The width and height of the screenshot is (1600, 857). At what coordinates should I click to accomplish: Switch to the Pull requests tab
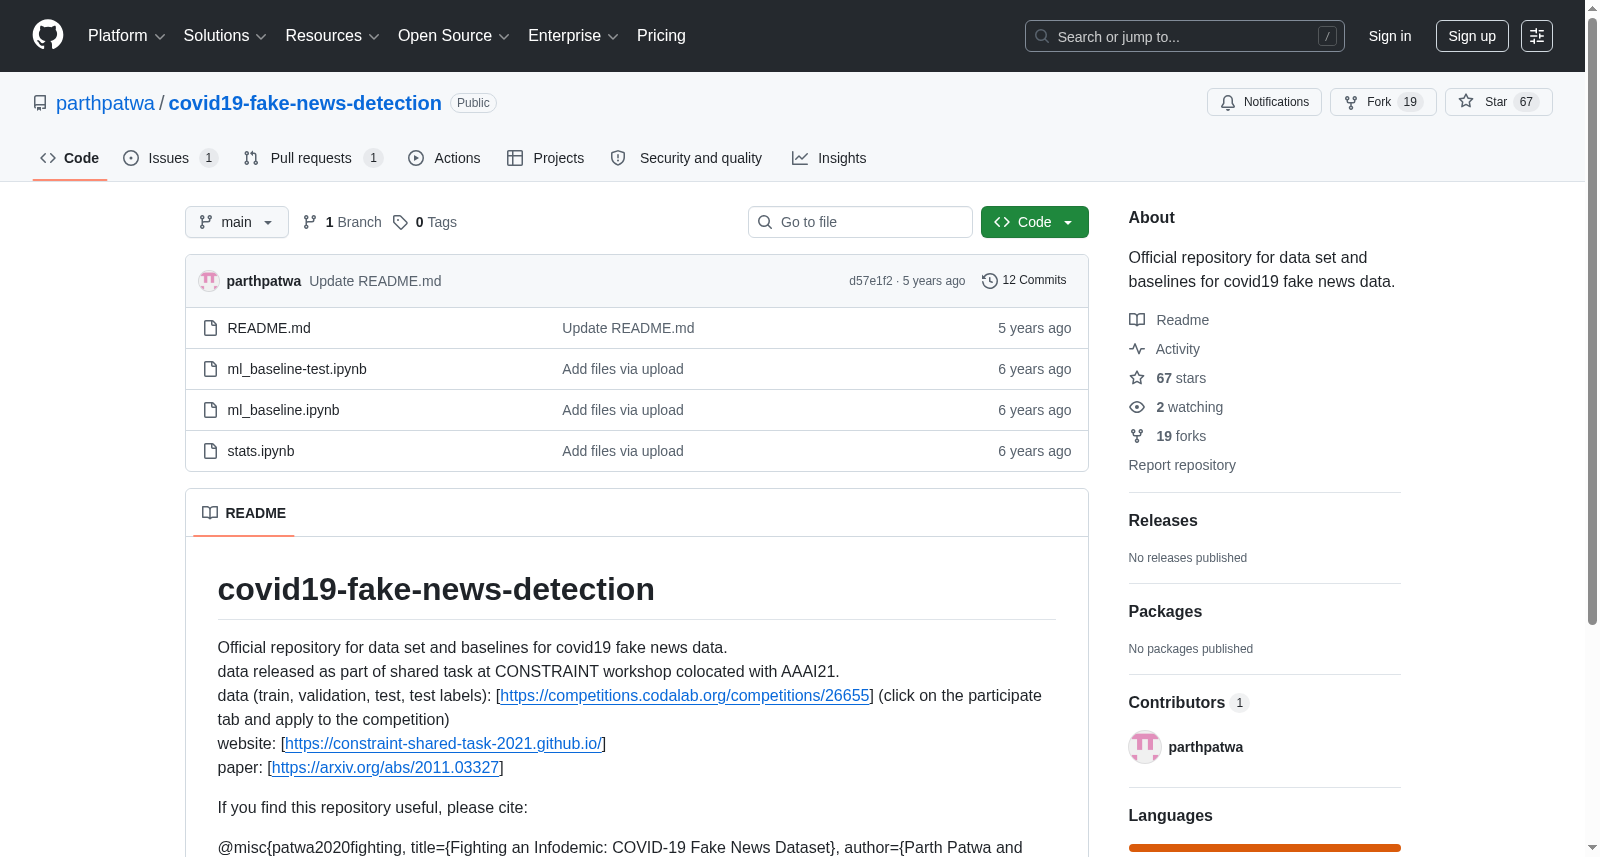[x=313, y=158]
